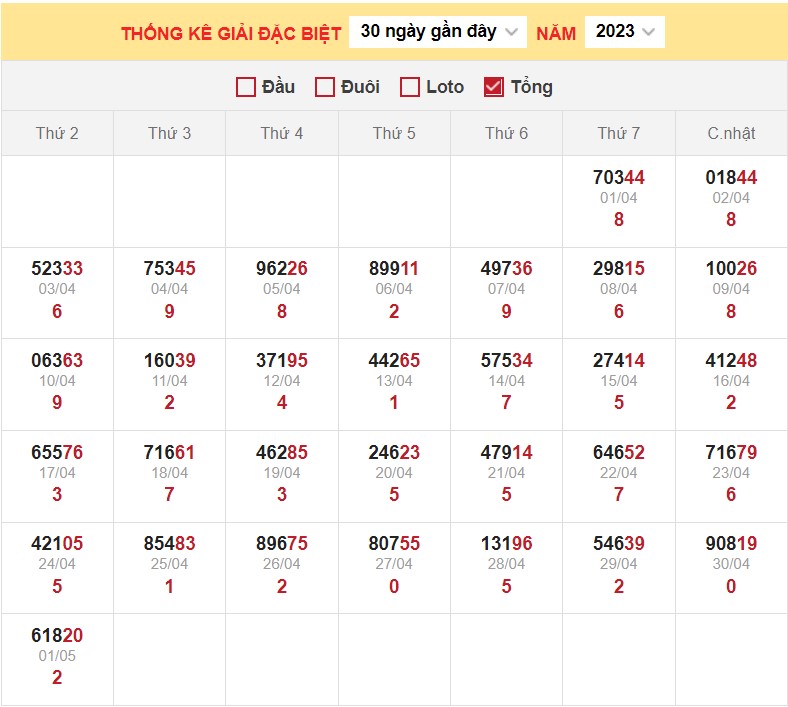The width and height of the screenshot is (788, 707).
Task: Click result 52333 dated 03/04
Action: pyautogui.click(x=57, y=269)
